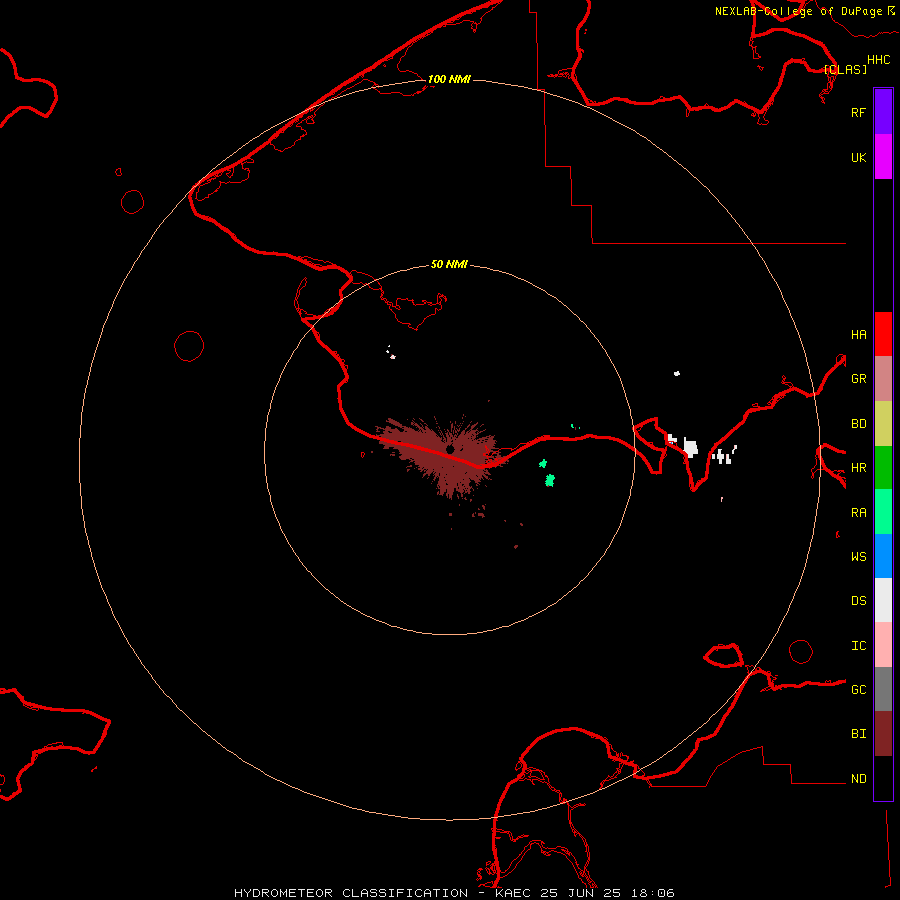Click the HYDROMETEOR CLASSIFICATION title text
The height and width of the screenshot is (900, 900).
coord(351,893)
